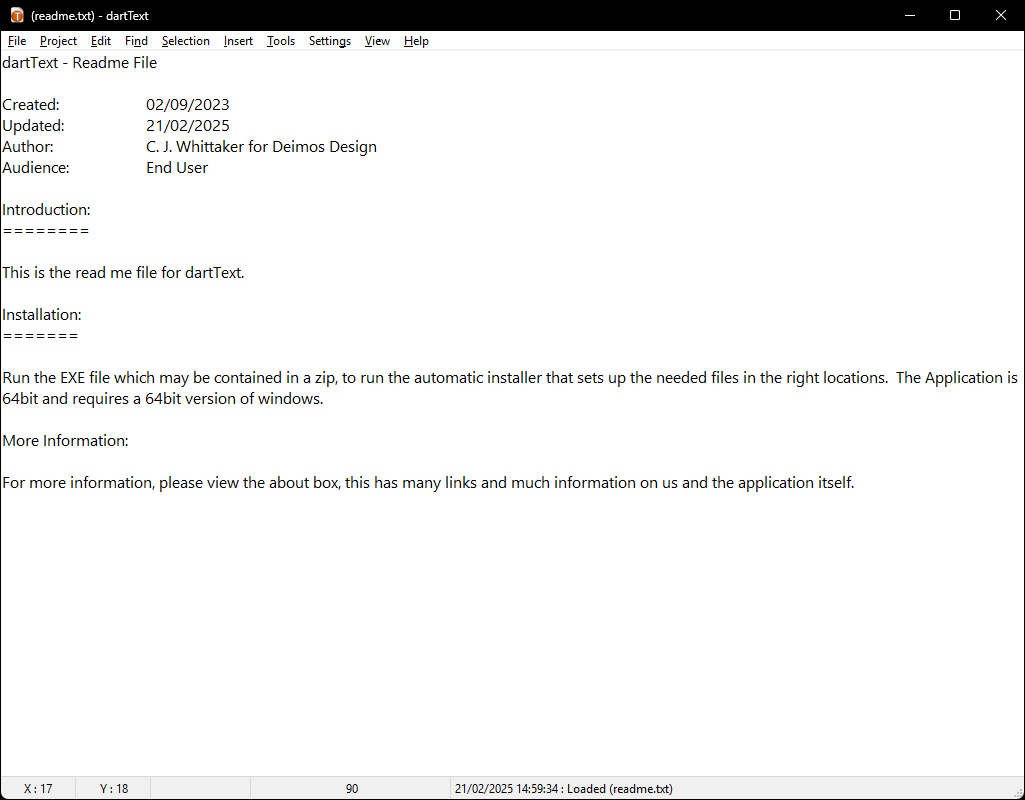Open the Tools menu
This screenshot has width=1025, height=800.
280,41
